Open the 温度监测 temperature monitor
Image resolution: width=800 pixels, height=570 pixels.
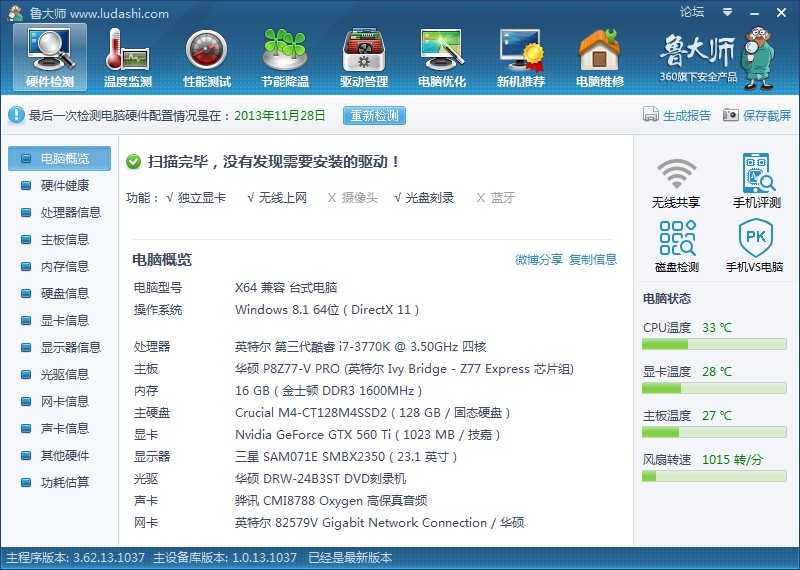[127, 57]
